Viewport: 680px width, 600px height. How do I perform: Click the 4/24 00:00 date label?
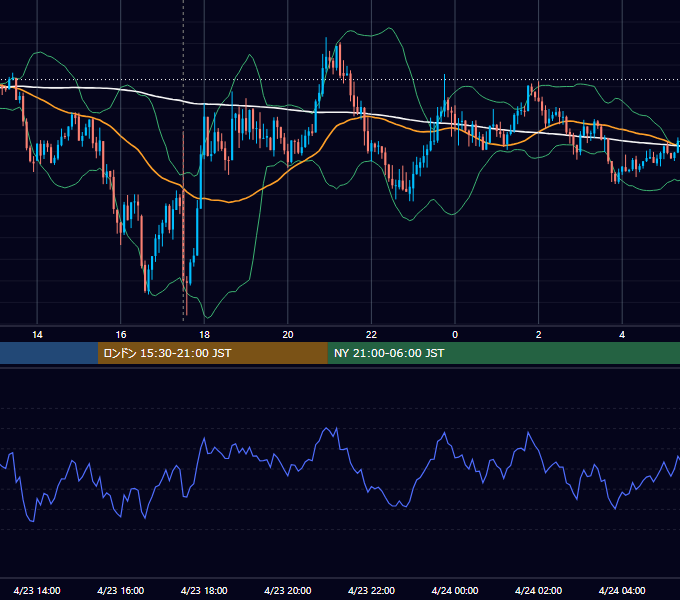pyautogui.click(x=455, y=590)
